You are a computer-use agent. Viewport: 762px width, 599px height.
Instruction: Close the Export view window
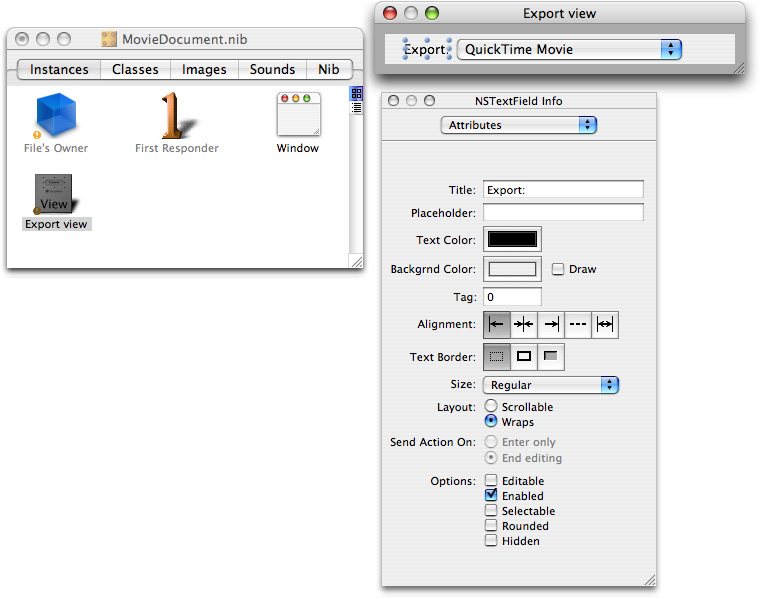(390, 13)
